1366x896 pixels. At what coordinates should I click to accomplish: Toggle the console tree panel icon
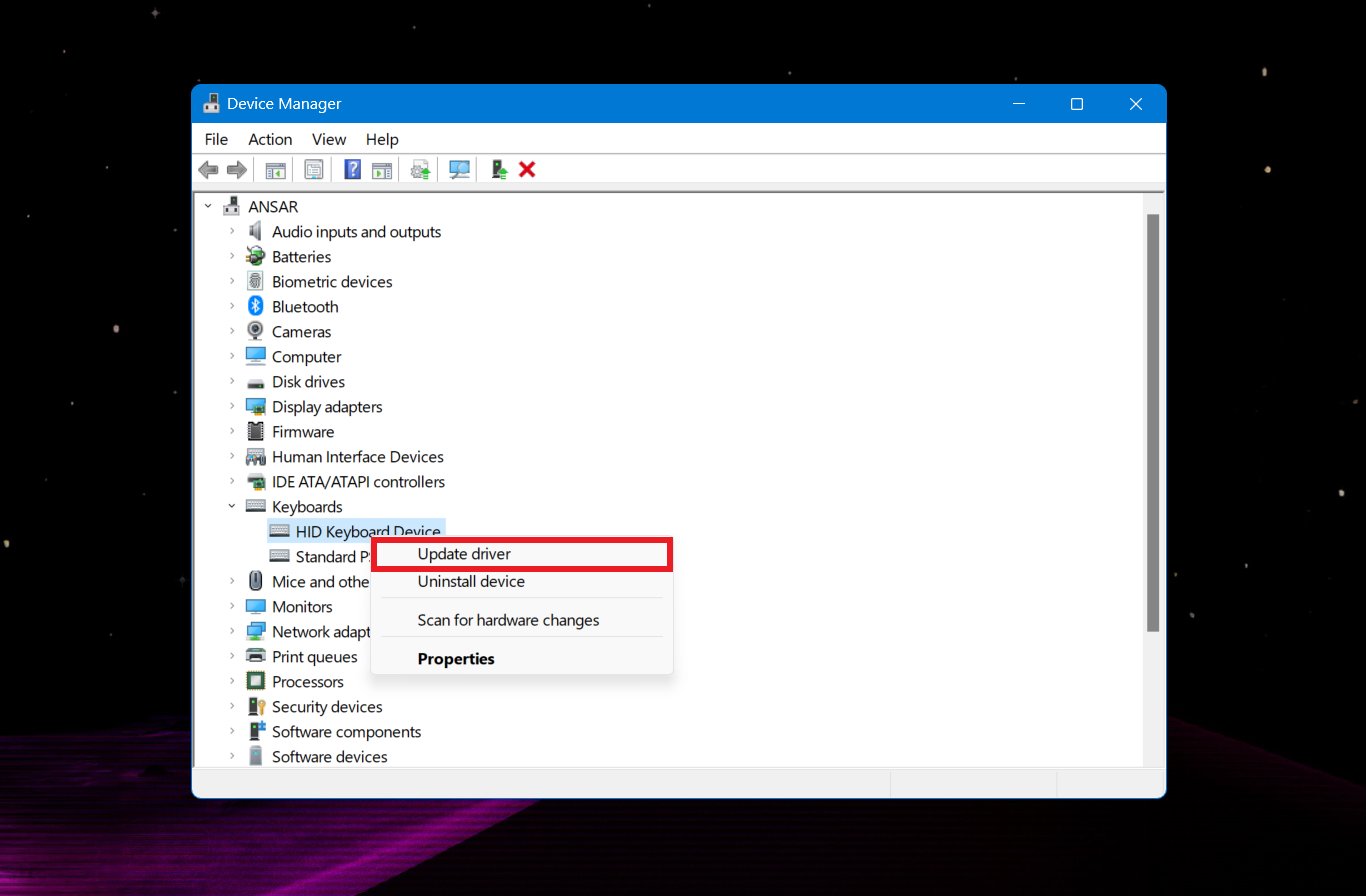coord(276,169)
